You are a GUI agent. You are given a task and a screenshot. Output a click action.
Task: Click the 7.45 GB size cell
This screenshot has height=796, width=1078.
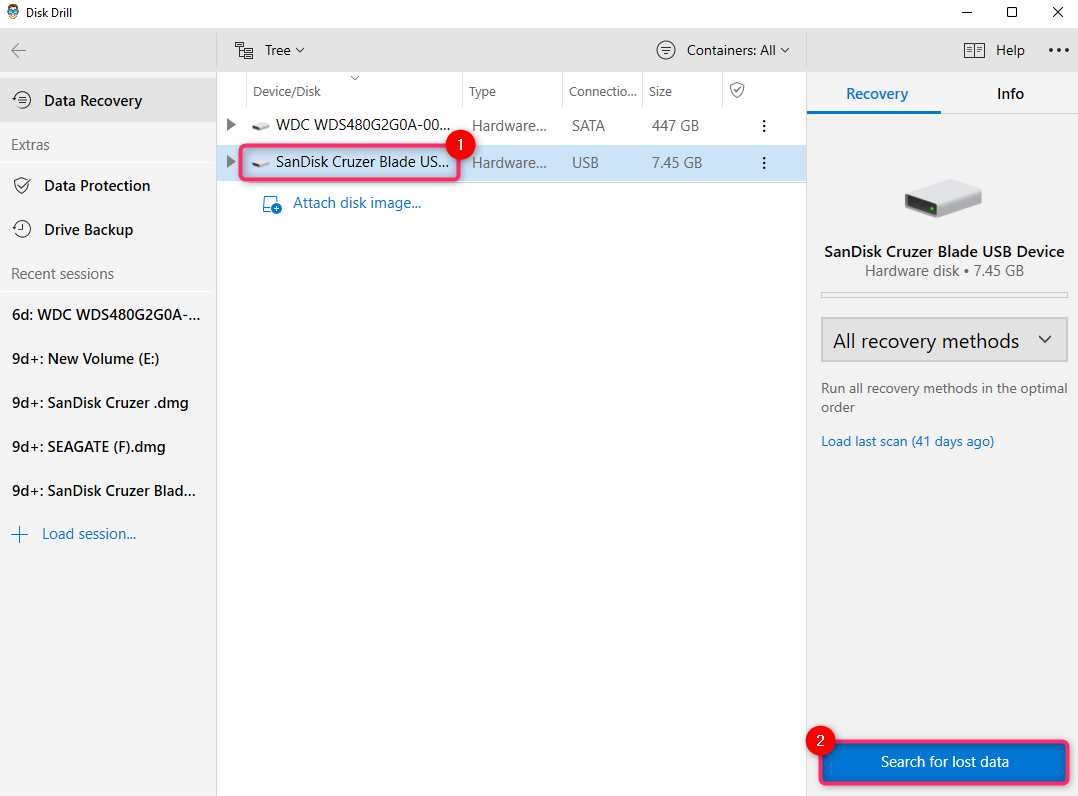676,163
